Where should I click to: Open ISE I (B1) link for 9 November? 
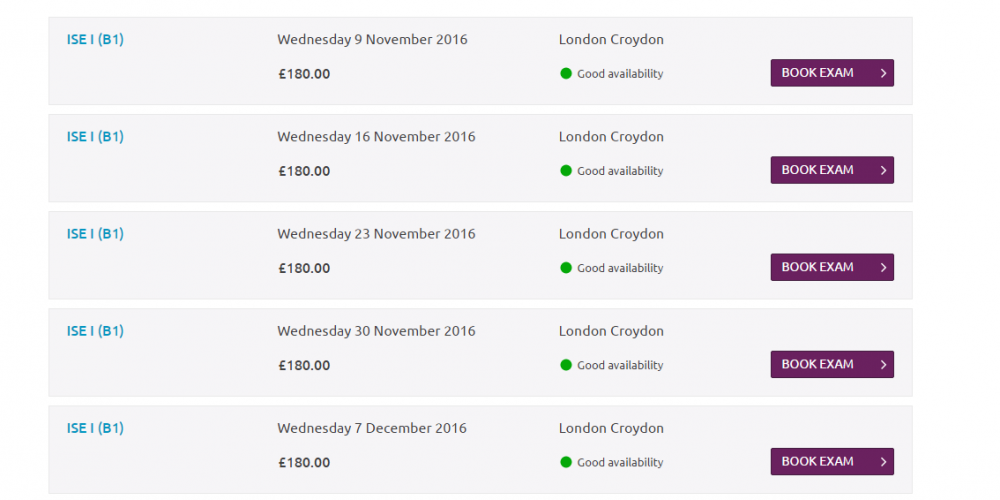pos(95,40)
